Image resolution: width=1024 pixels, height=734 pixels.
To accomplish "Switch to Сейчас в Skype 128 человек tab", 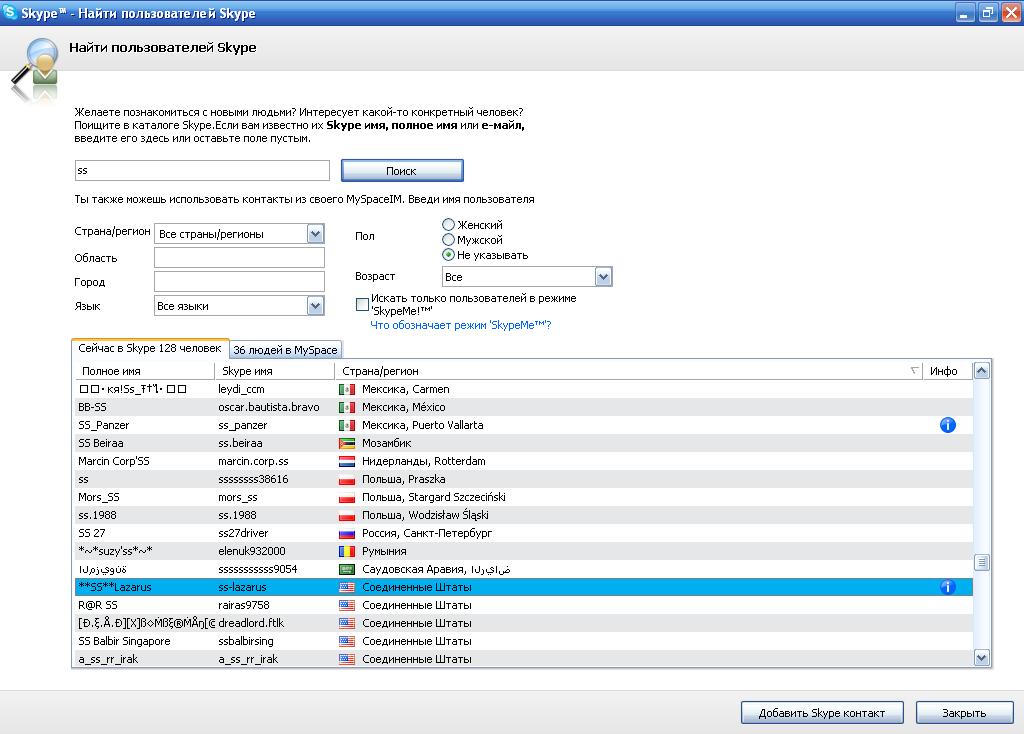I will point(150,349).
